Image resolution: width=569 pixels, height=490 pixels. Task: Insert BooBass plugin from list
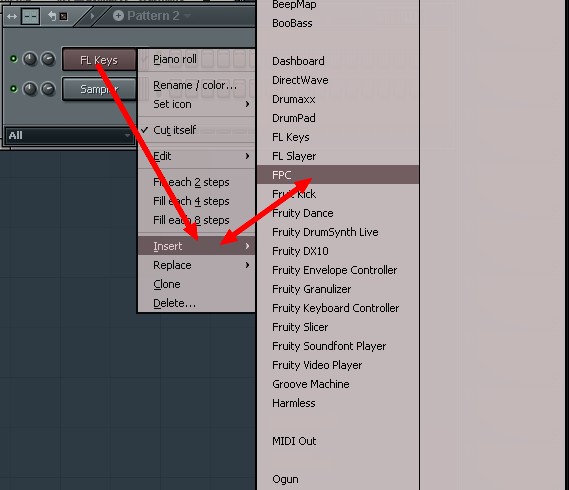click(x=338, y=23)
